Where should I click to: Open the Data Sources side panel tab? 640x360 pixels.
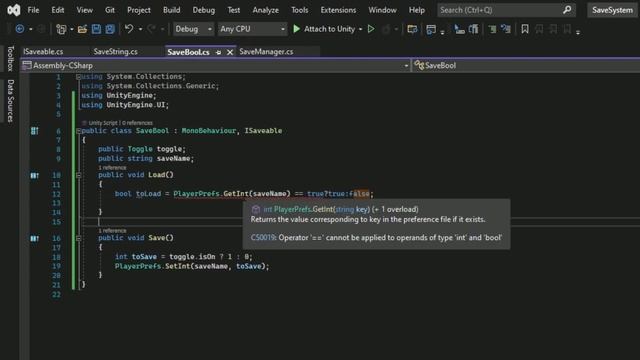point(10,101)
